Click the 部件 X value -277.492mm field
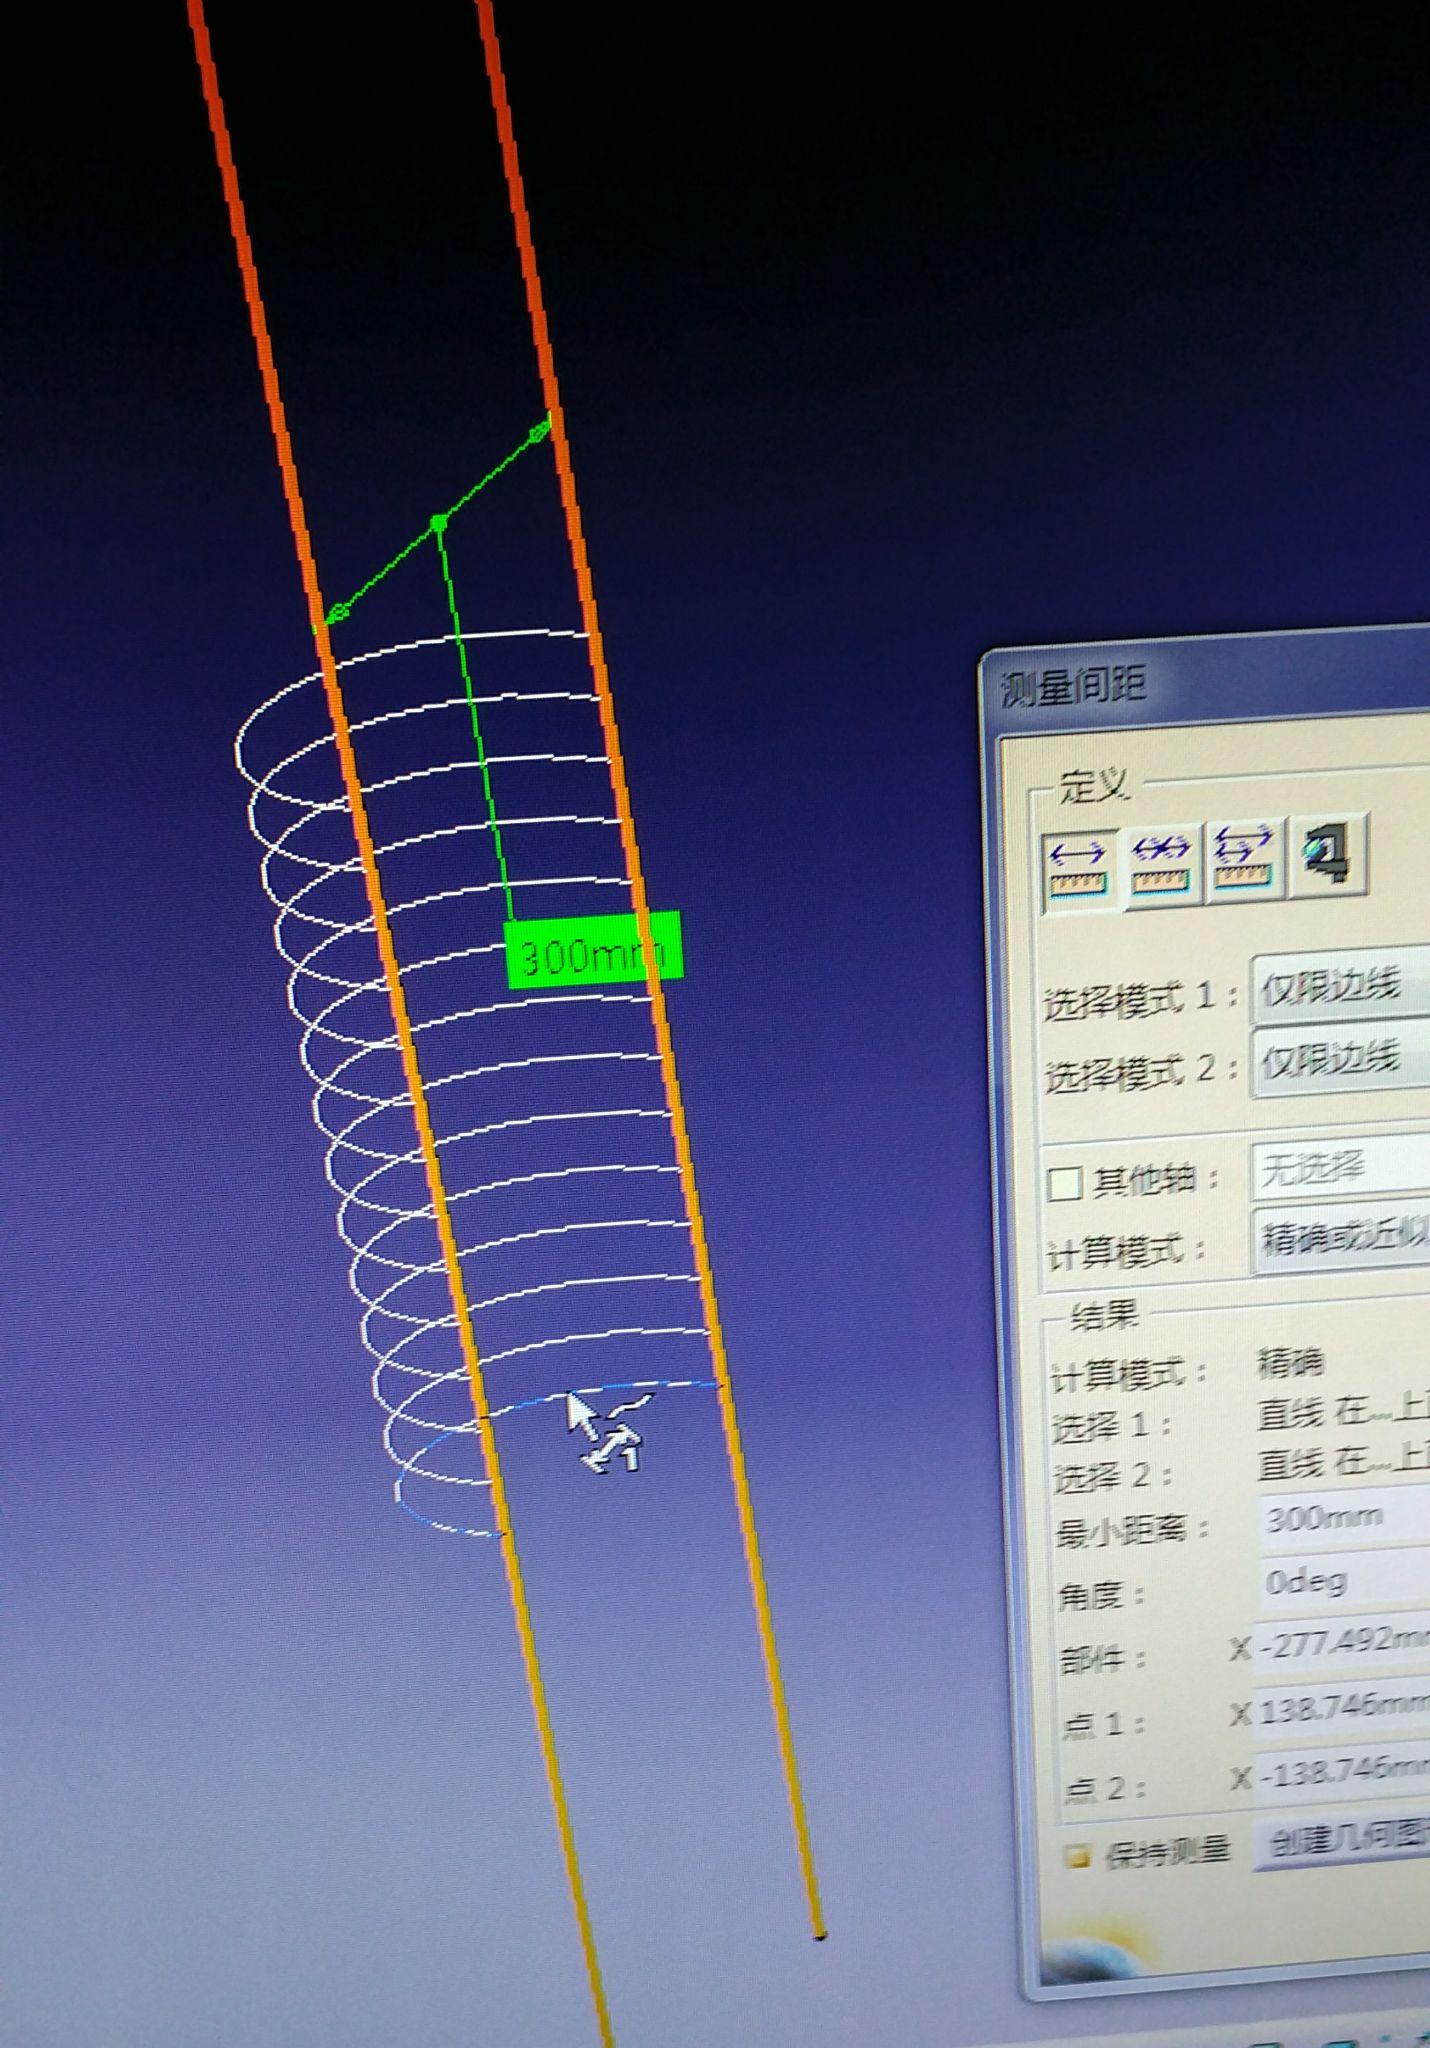The height and width of the screenshot is (2048, 1430). coord(1340,1645)
